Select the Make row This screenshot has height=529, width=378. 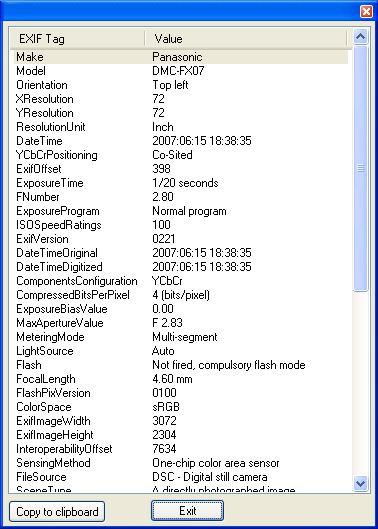(181, 57)
